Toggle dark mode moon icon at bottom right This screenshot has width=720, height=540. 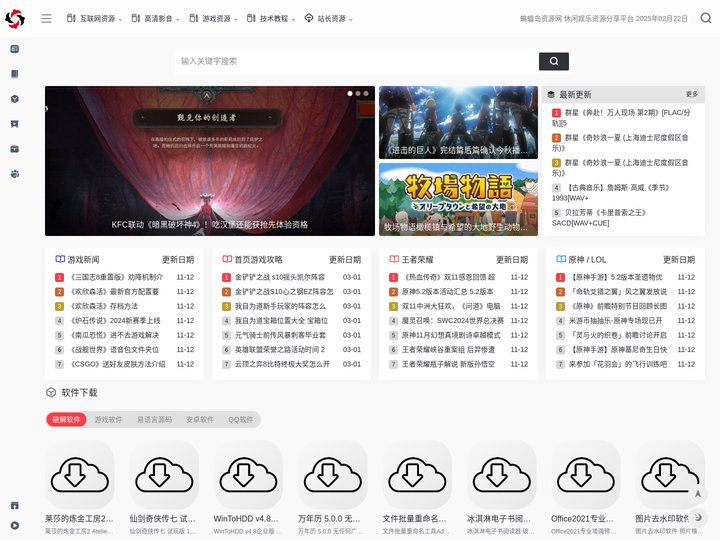click(698, 517)
